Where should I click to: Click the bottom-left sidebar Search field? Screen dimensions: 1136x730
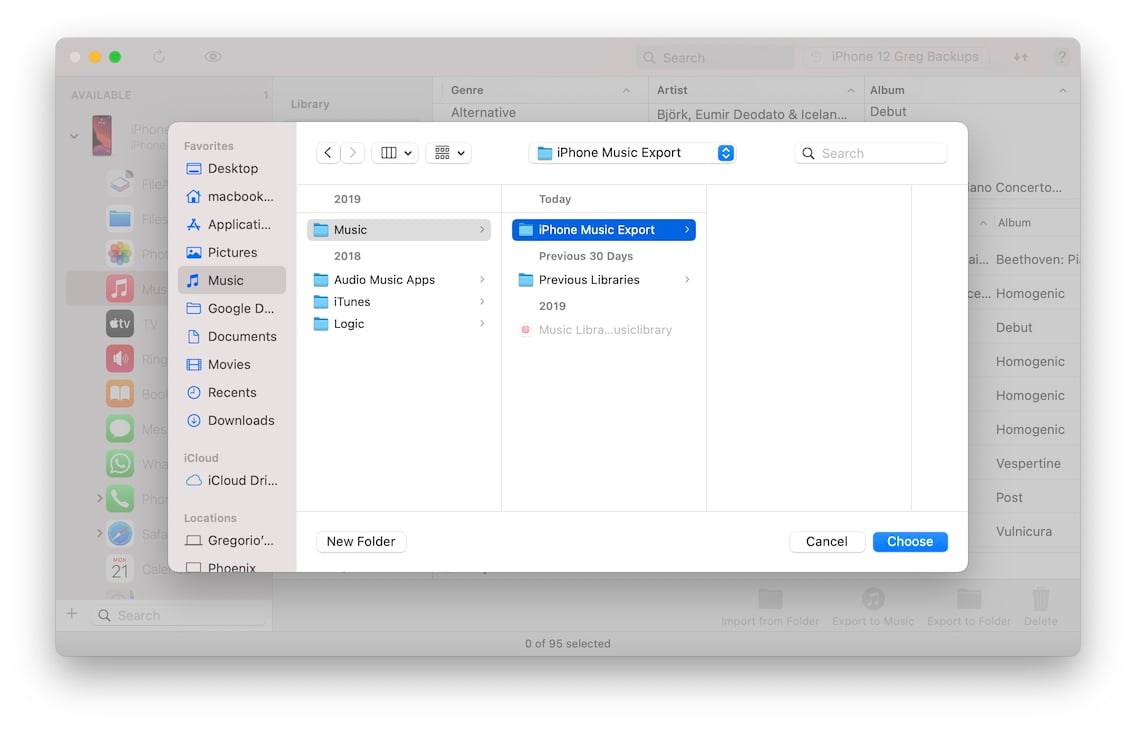(178, 615)
